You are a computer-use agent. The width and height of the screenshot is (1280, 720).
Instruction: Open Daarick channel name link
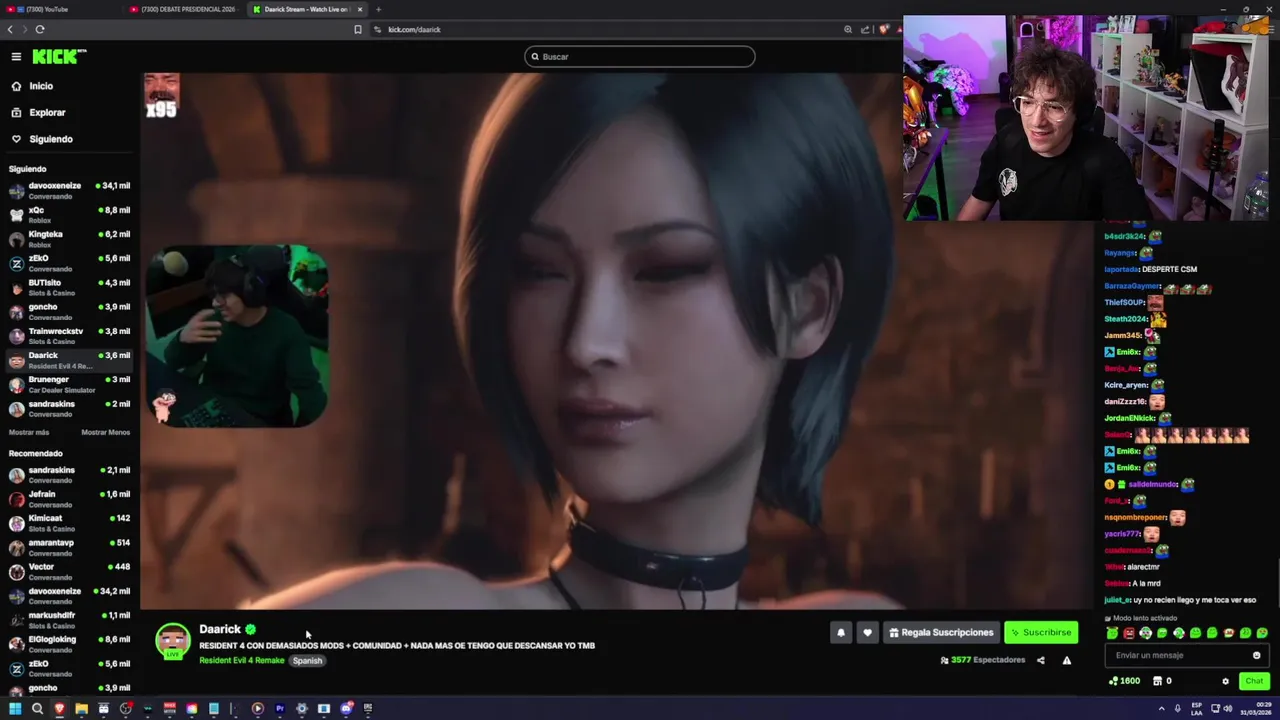point(220,629)
